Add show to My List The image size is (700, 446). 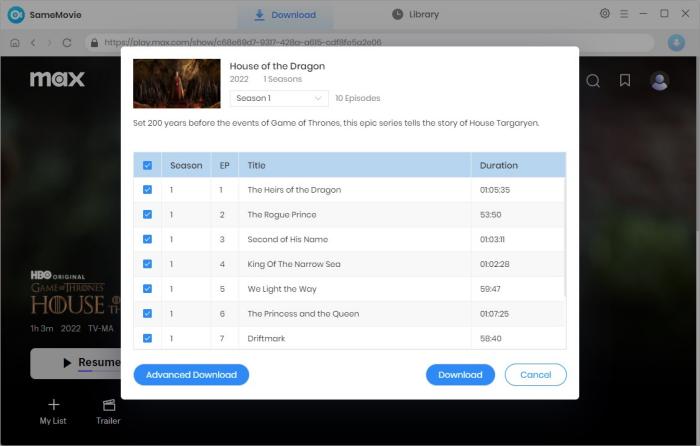coord(53,411)
